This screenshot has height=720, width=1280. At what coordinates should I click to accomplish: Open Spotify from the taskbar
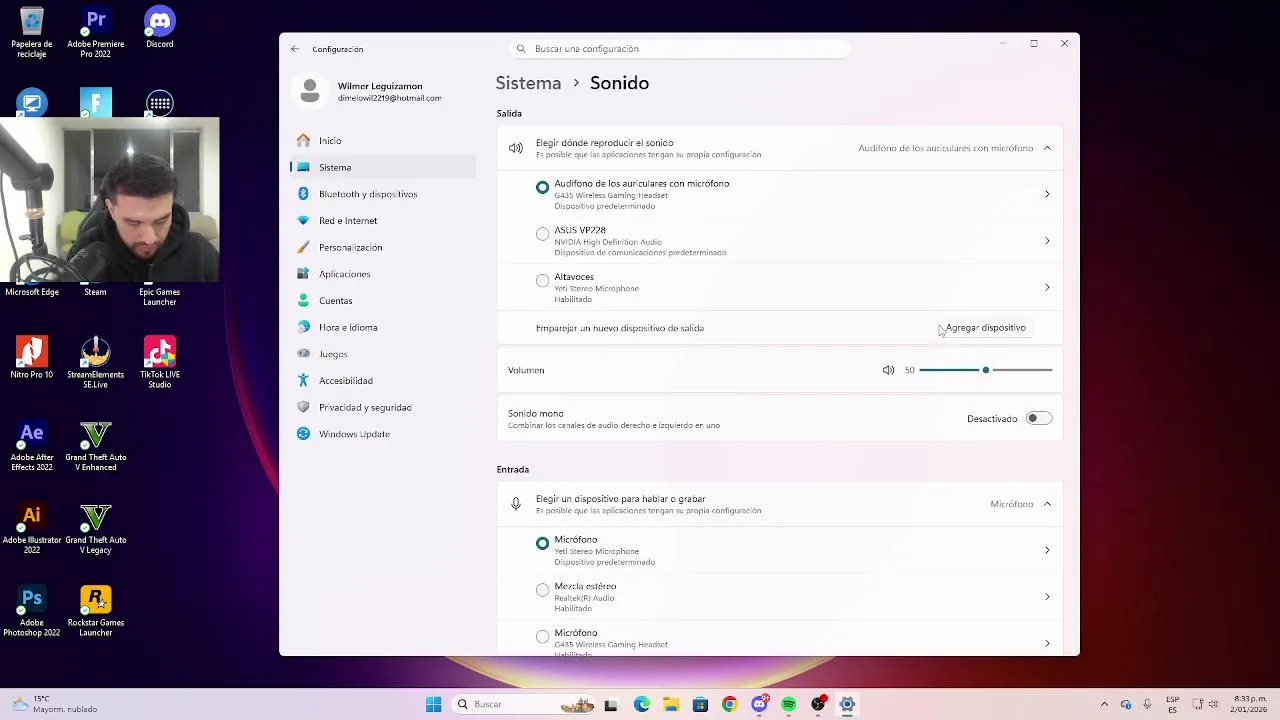pos(789,704)
